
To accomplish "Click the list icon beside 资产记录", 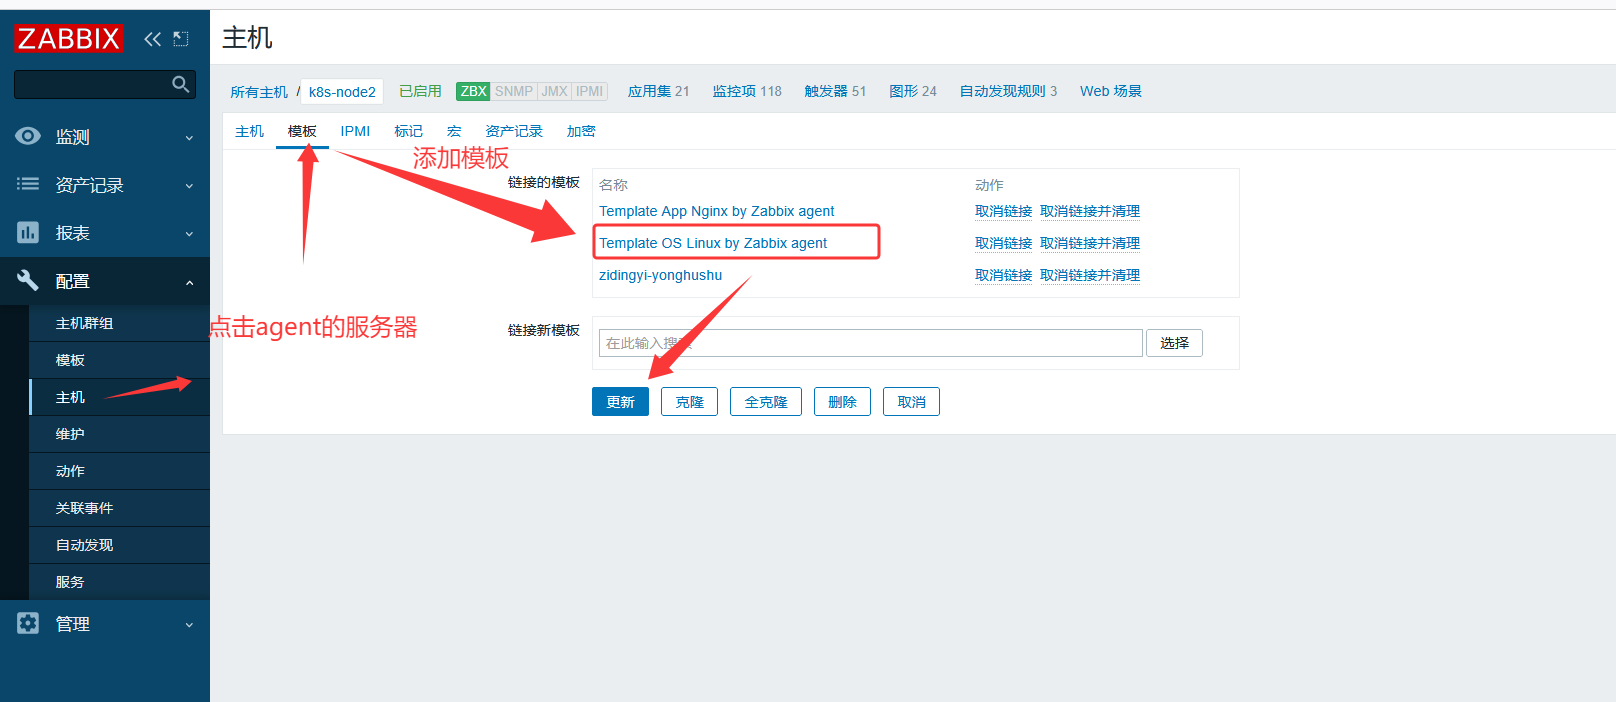I will [x=28, y=184].
